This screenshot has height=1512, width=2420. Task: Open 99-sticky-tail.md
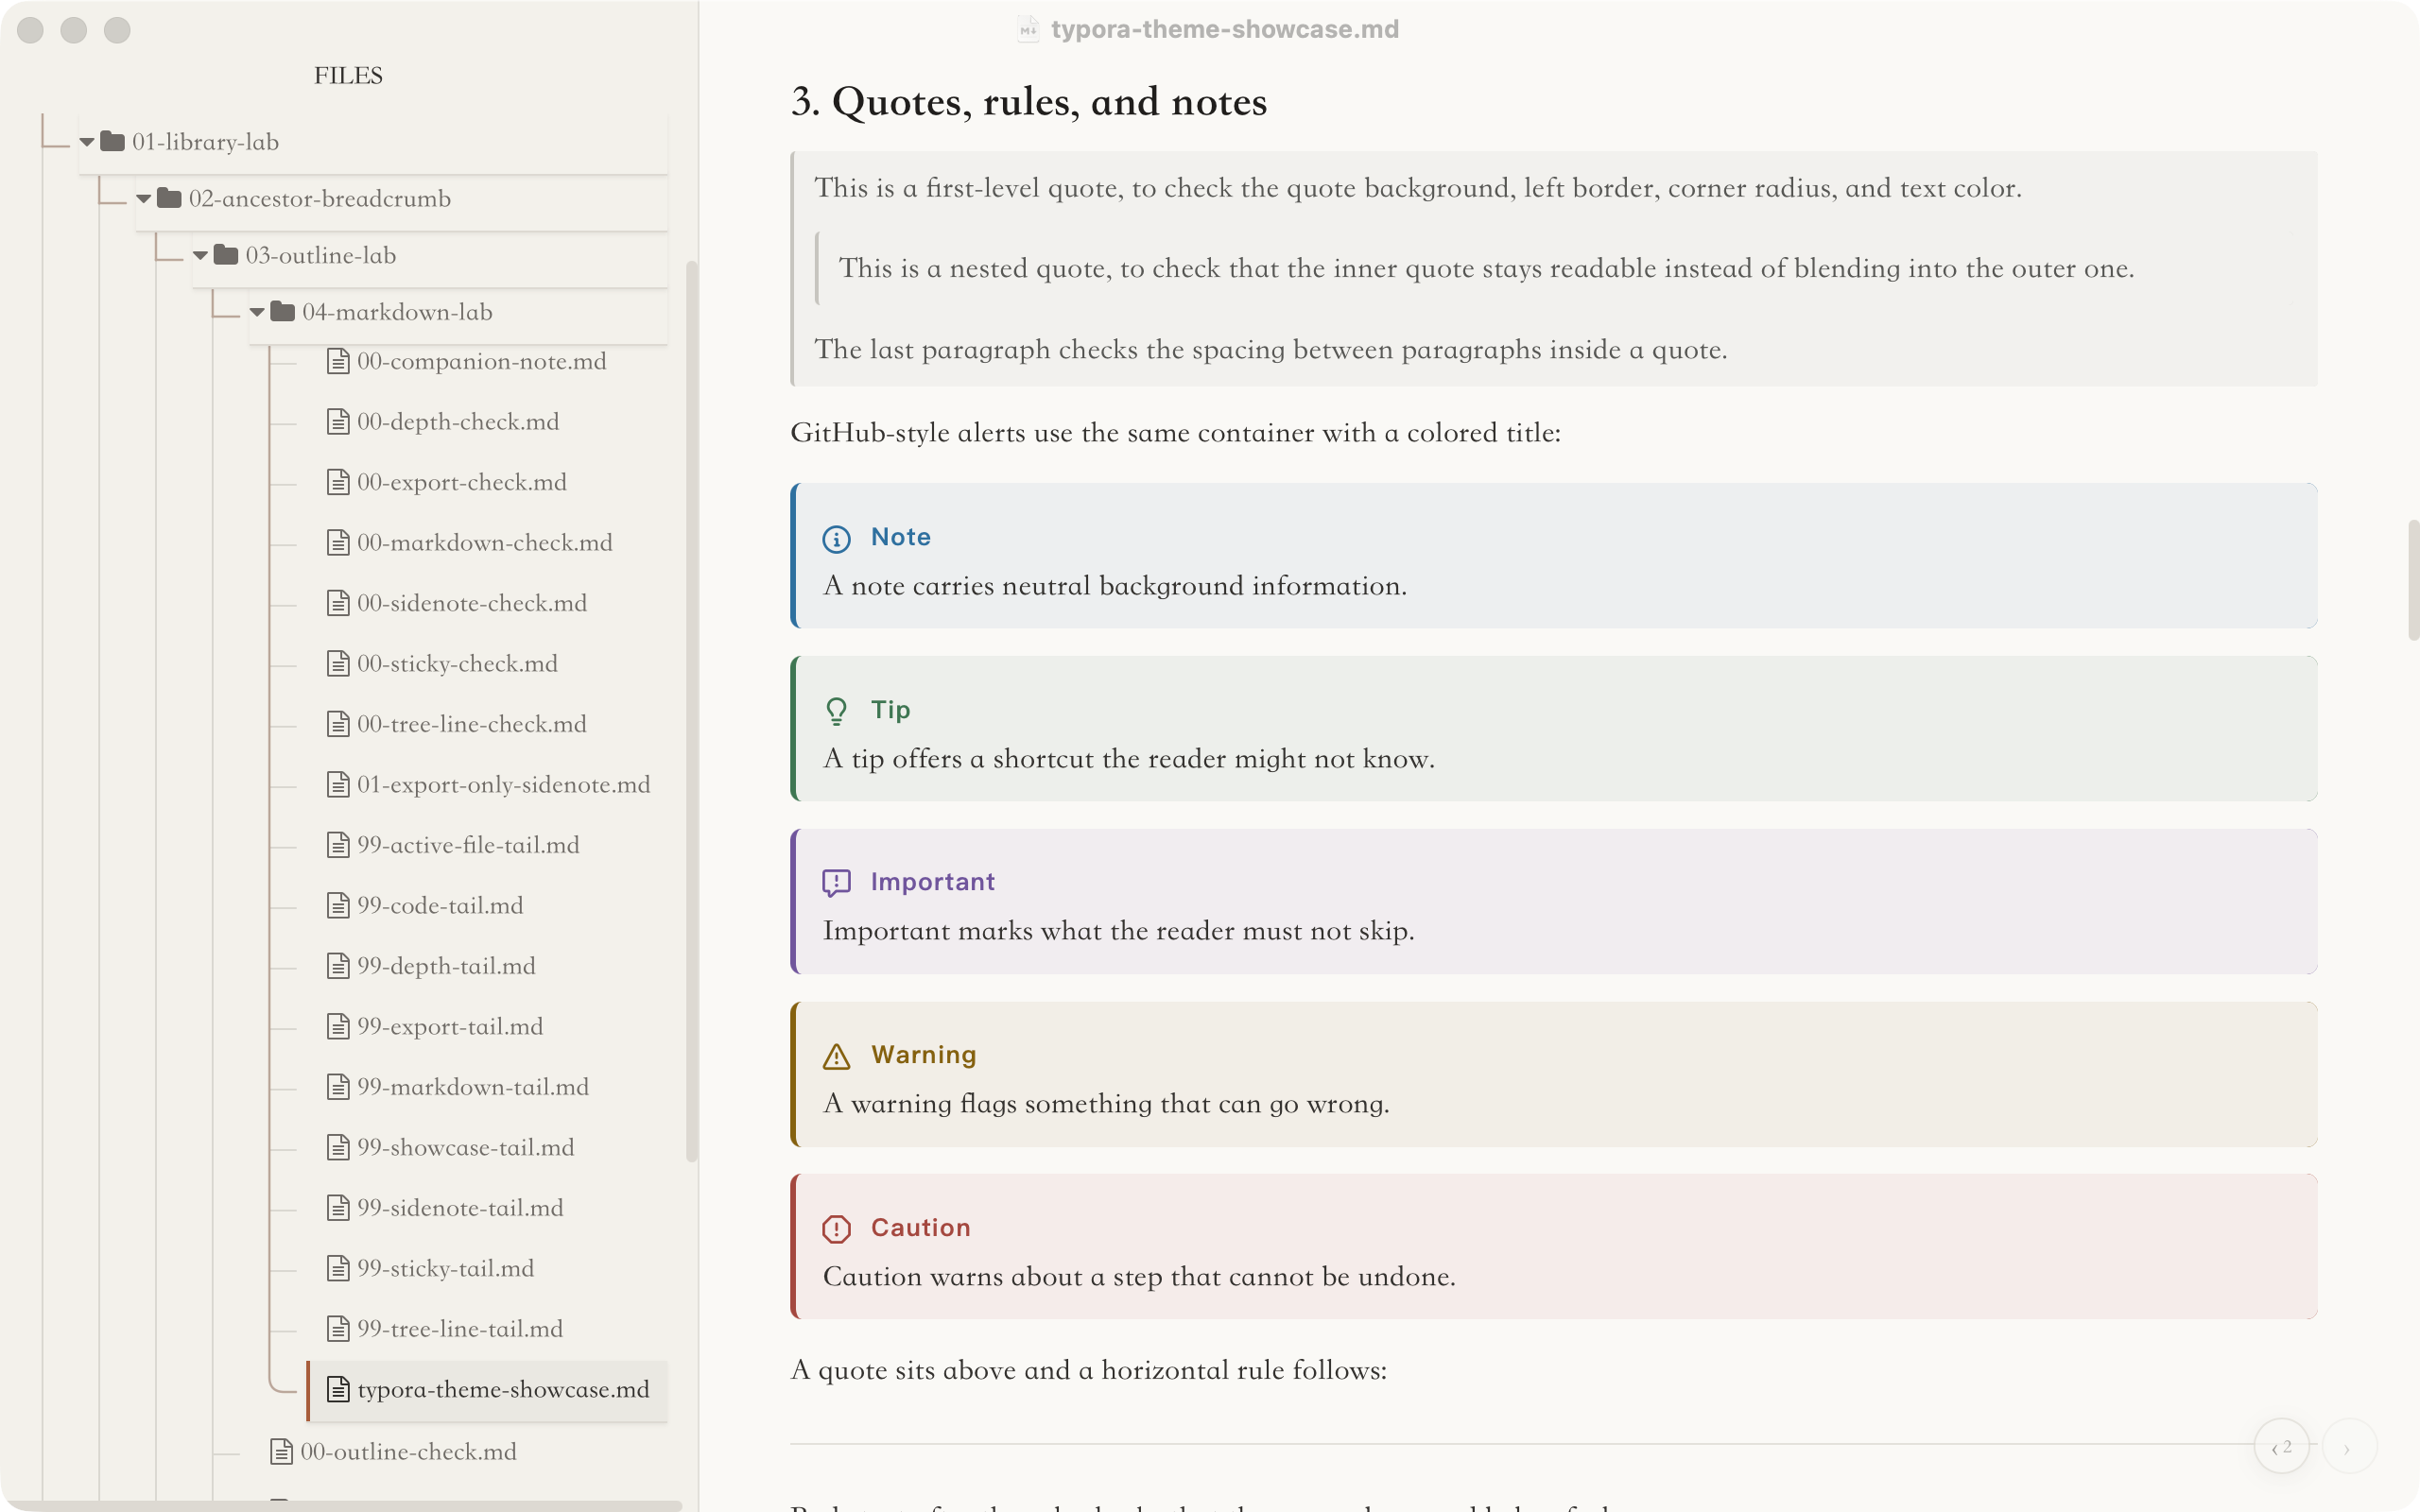[x=446, y=1268]
